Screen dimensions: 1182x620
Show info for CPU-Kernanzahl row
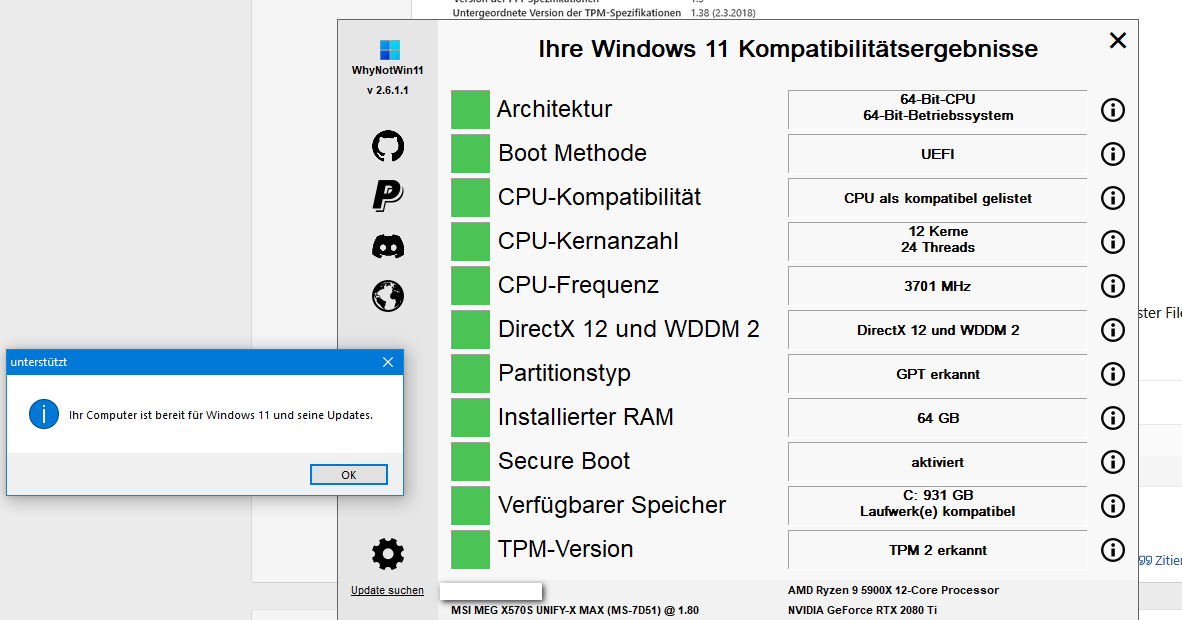pyautogui.click(x=1113, y=242)
